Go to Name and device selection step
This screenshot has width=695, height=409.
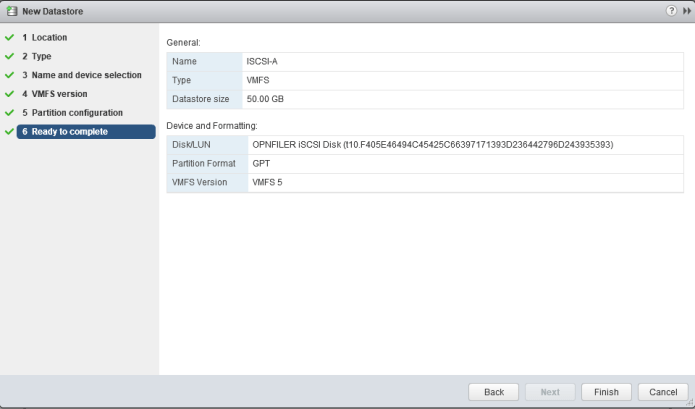pos(87,75)
